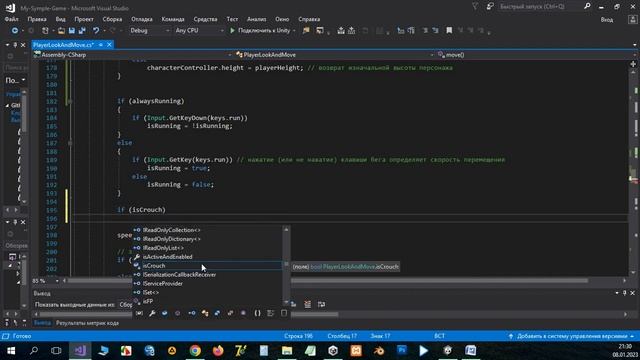This screenshot has height=360, width=640.
Task: Open dropdown arrow next to Подключить к Unity
Action: point(294,31)
